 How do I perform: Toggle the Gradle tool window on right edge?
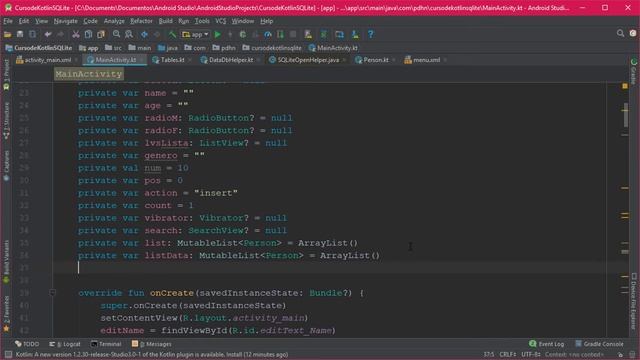(x=633, y=71)
